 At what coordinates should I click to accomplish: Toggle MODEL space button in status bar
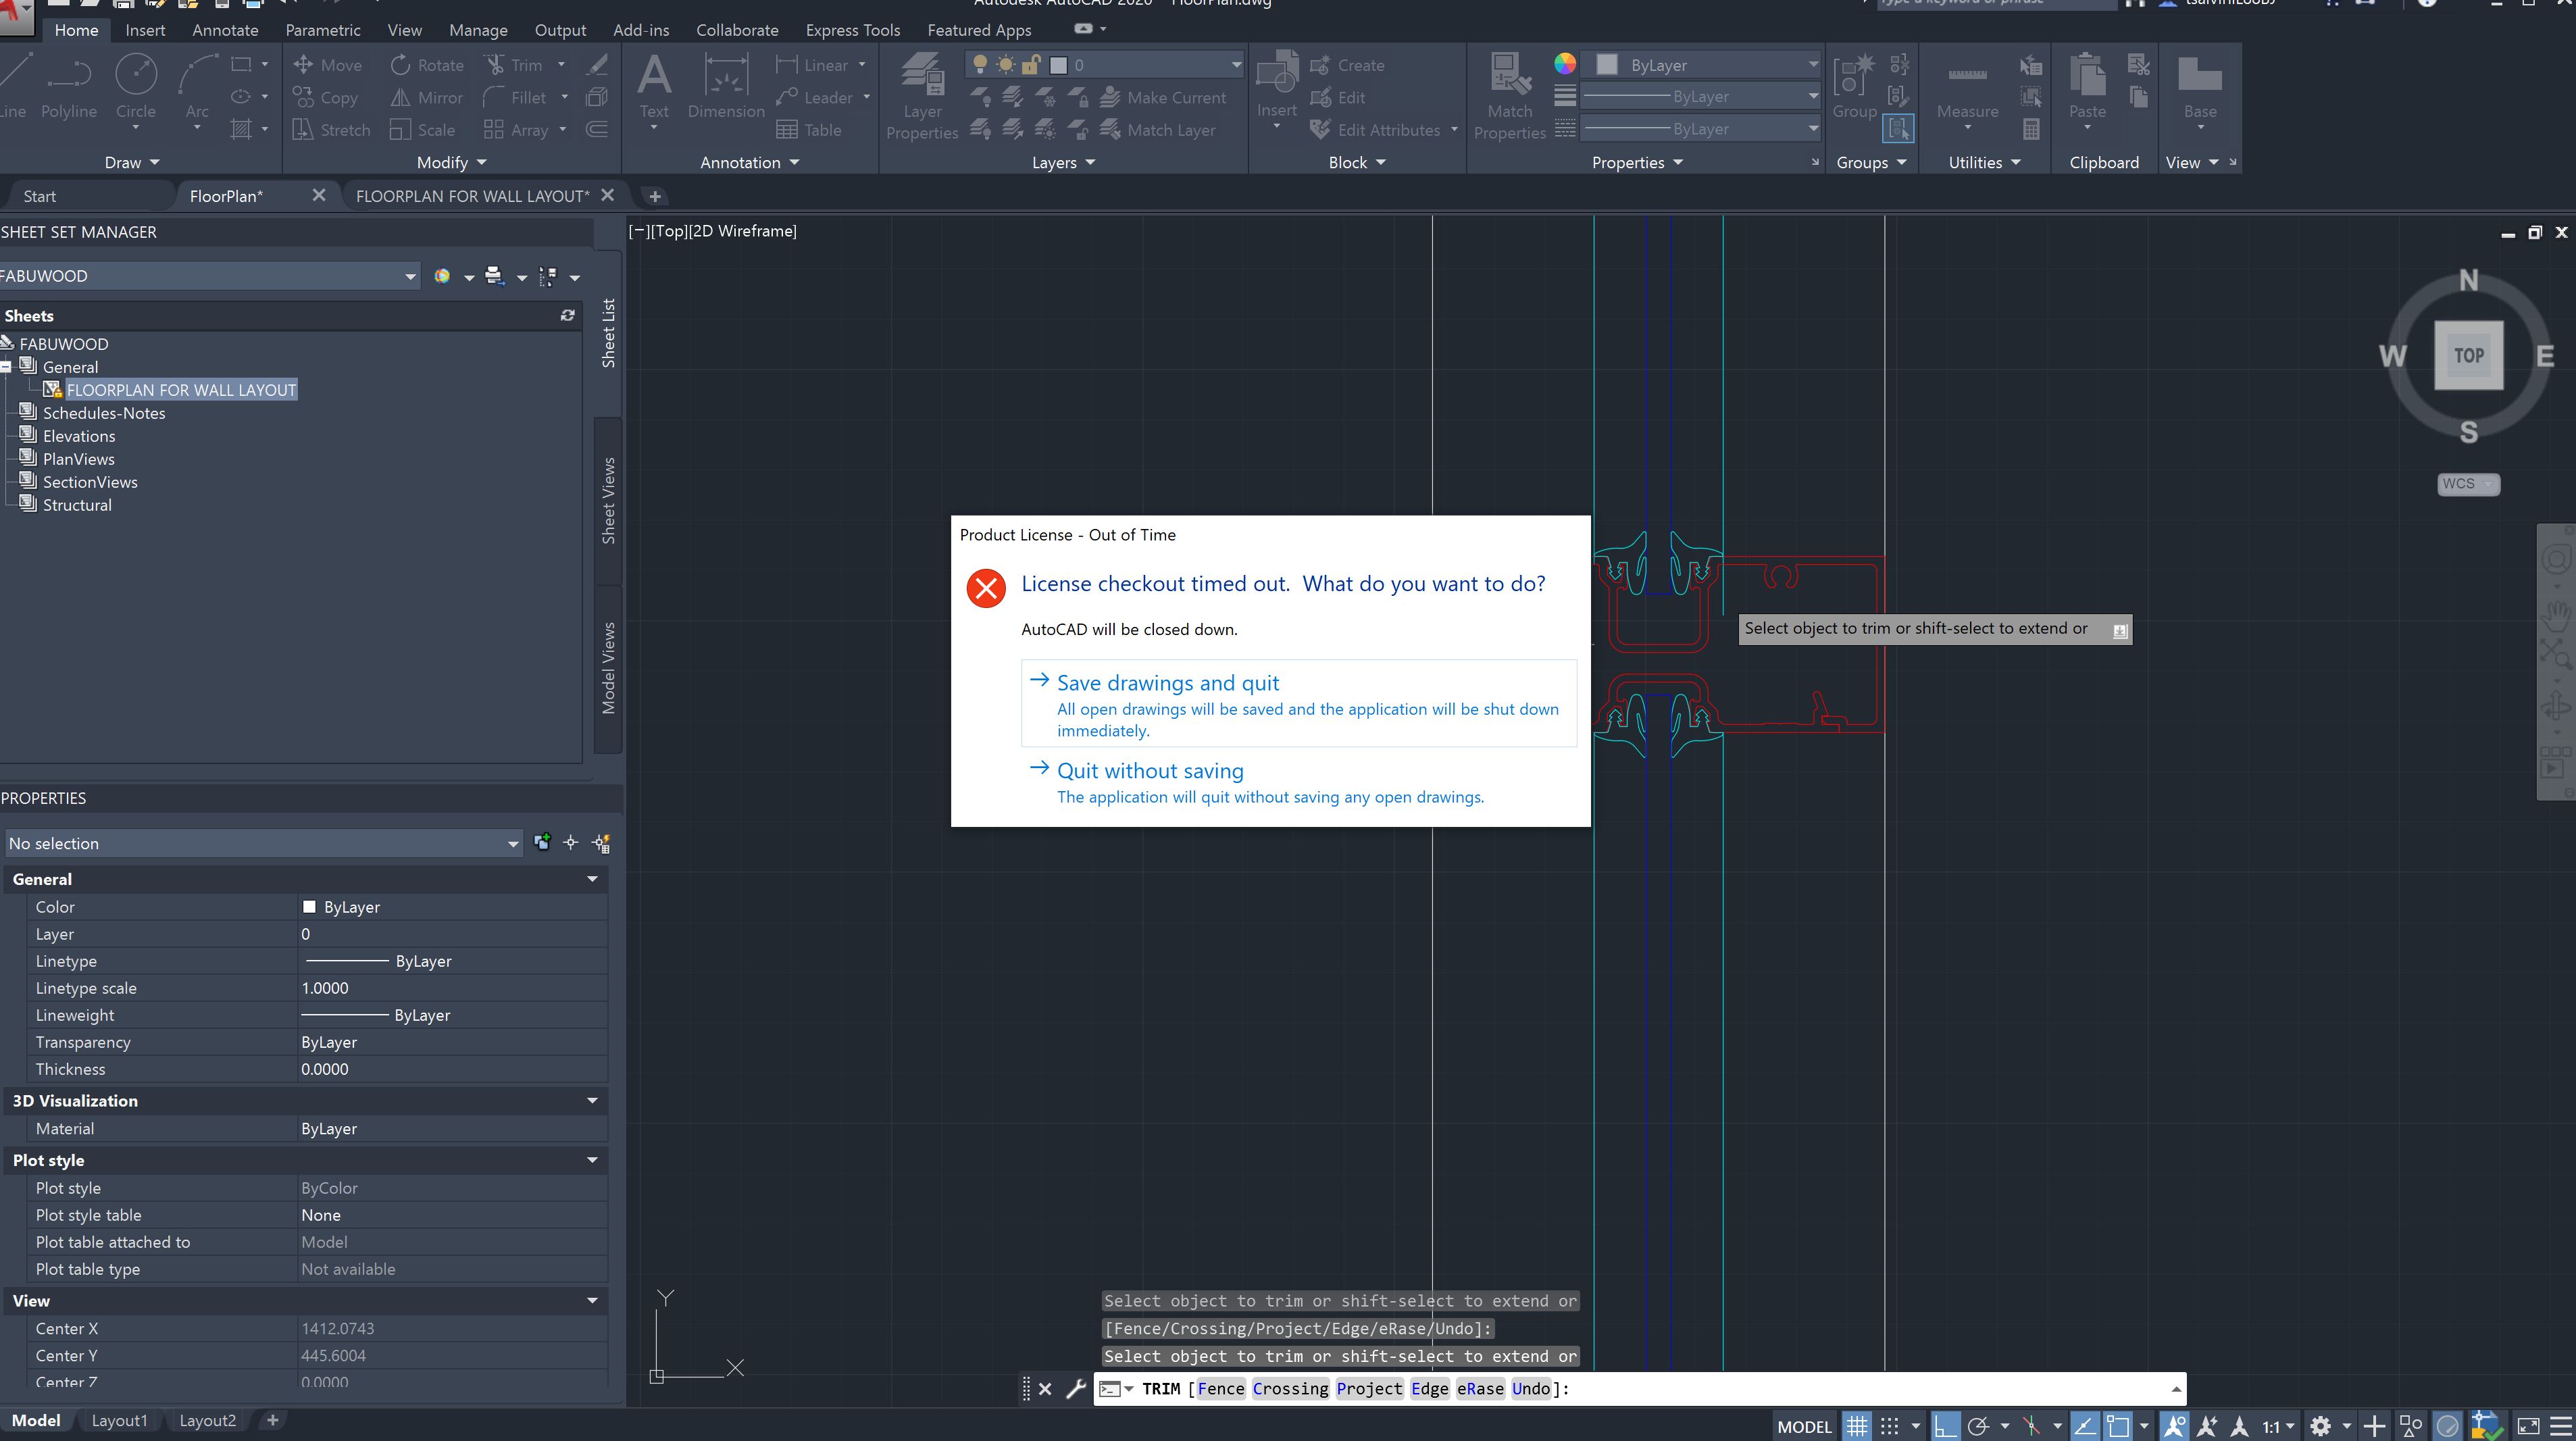[x=1804, y=1427]
